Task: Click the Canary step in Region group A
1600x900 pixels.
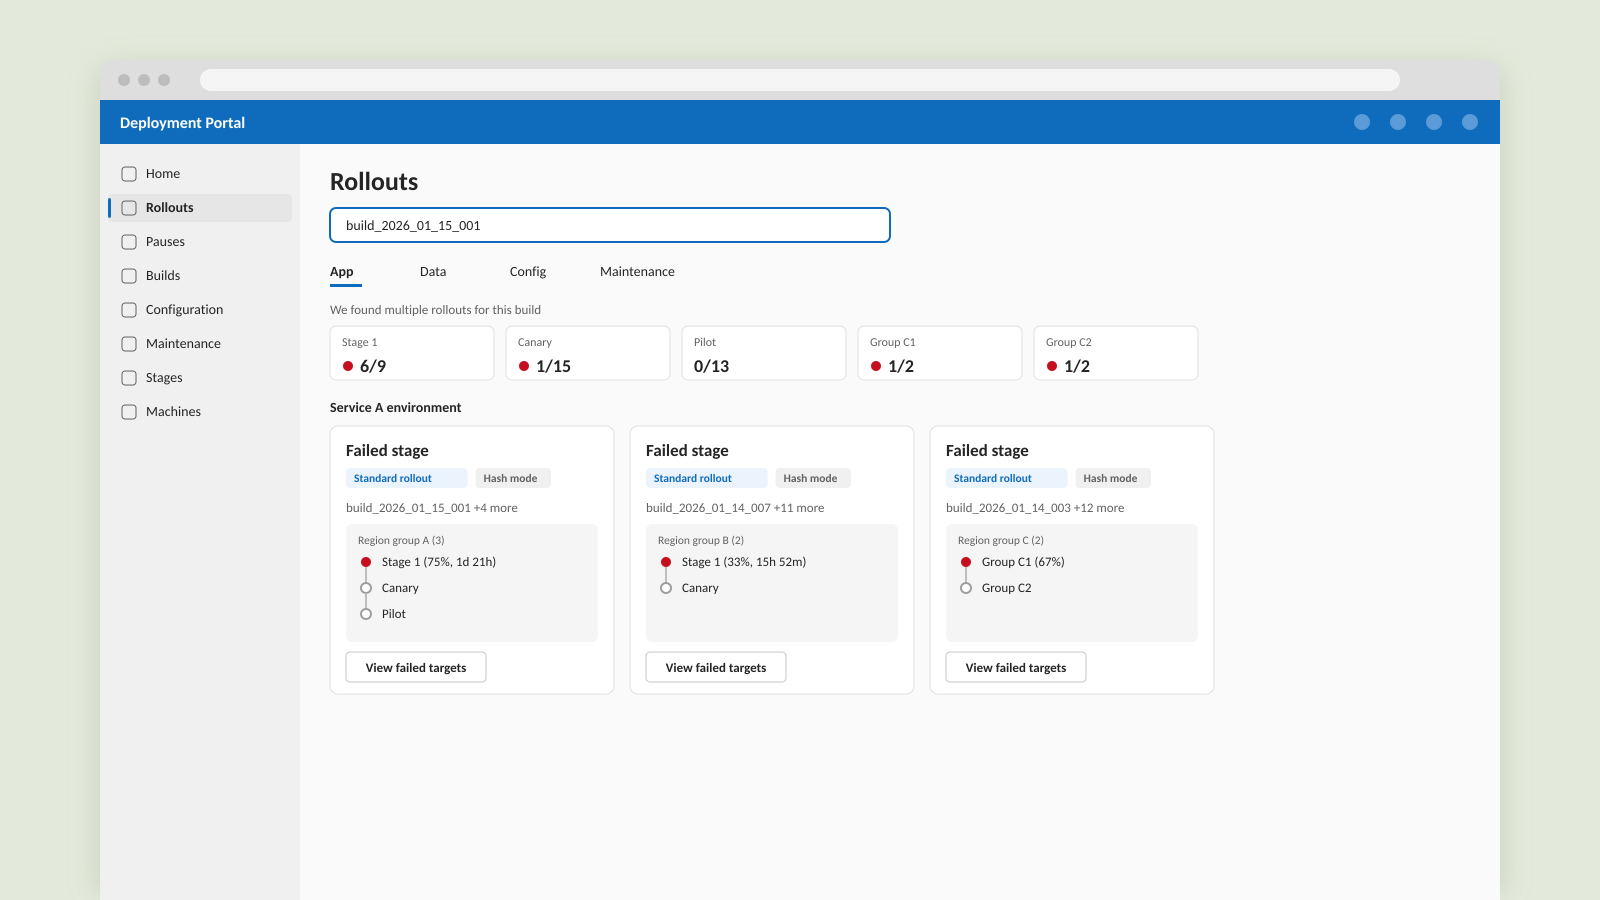Action: click(400, 588)
